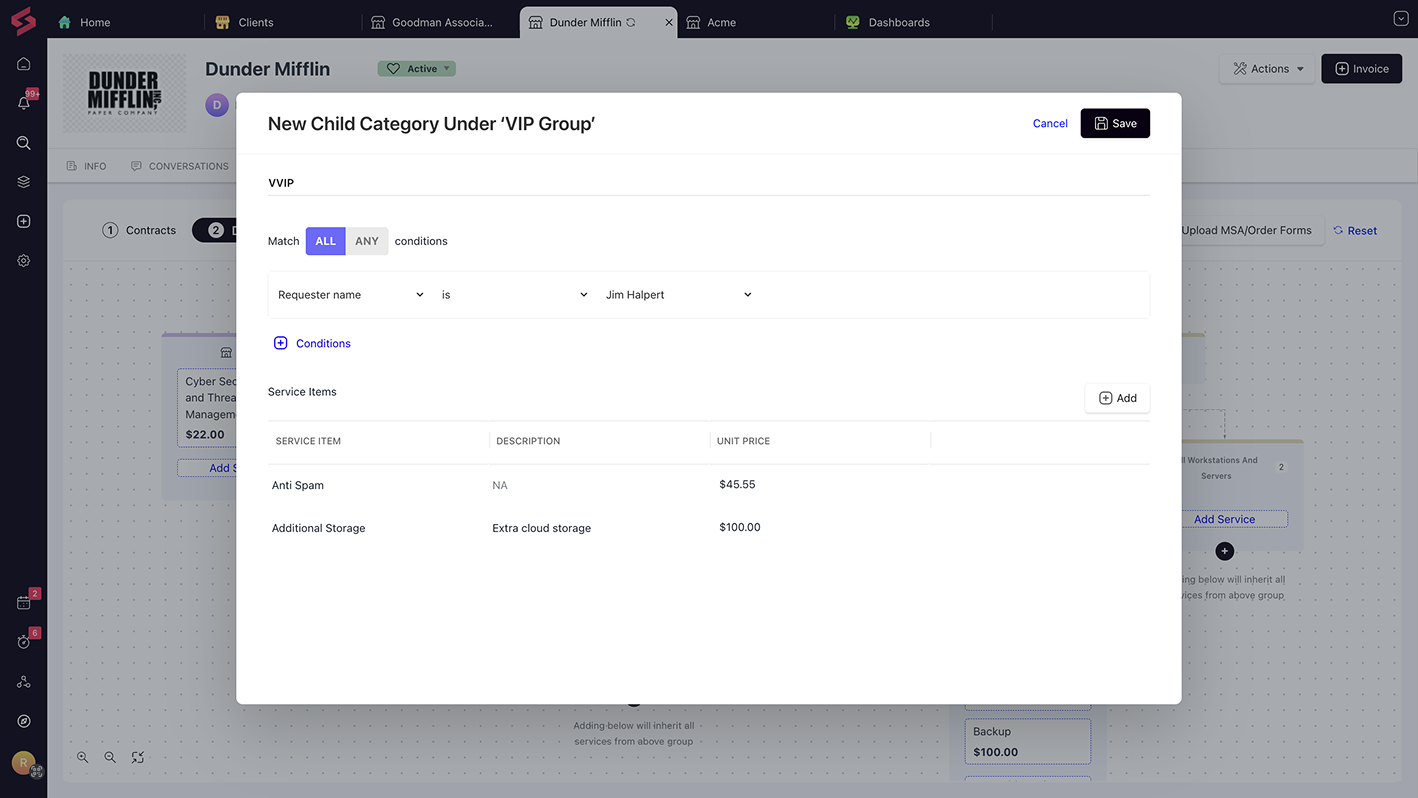Click the Backup service card
1418x798 pixels.
click(x=1028, y=741)
